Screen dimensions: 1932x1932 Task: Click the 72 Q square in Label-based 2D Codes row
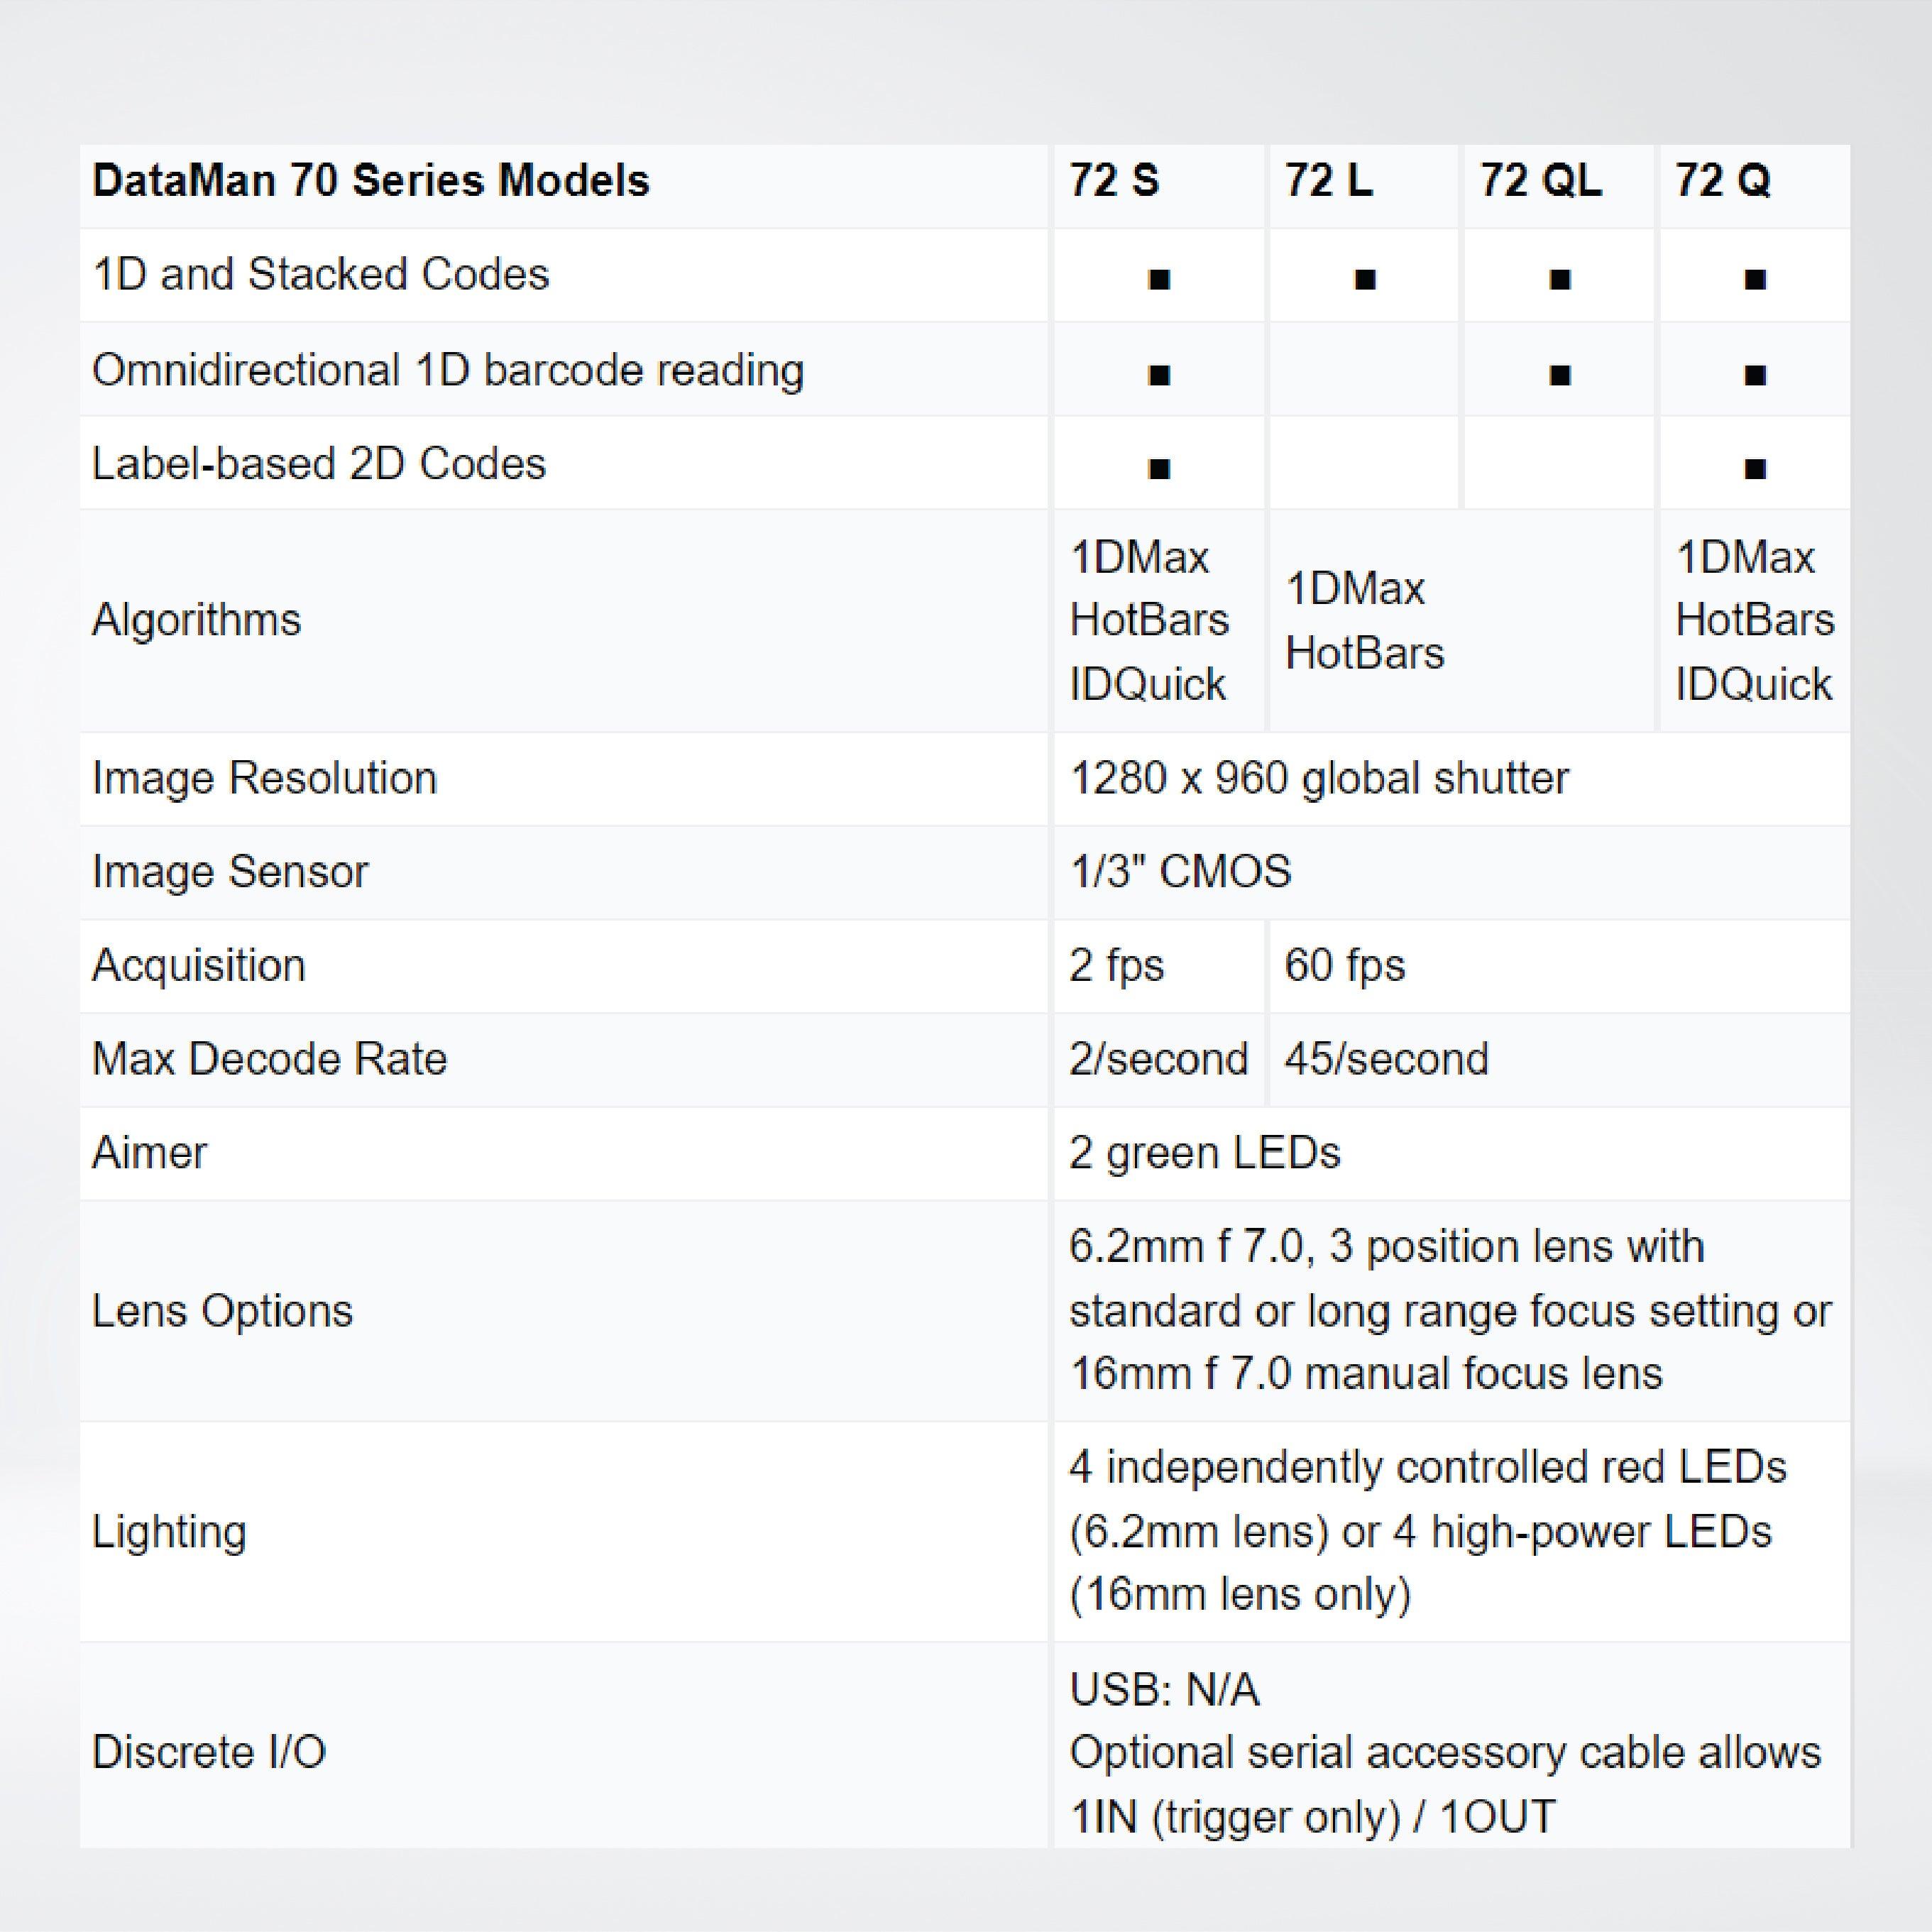[x=1754, y=468]
